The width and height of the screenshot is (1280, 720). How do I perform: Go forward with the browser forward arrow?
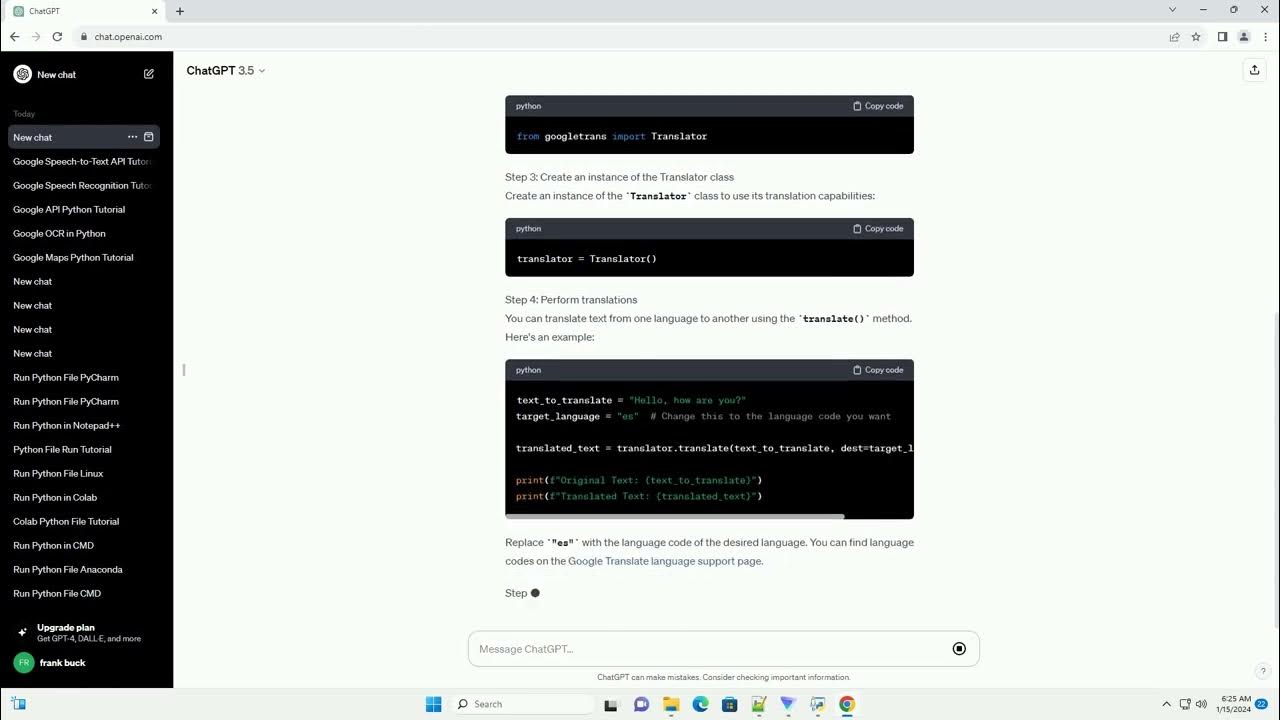coord(36,37)
